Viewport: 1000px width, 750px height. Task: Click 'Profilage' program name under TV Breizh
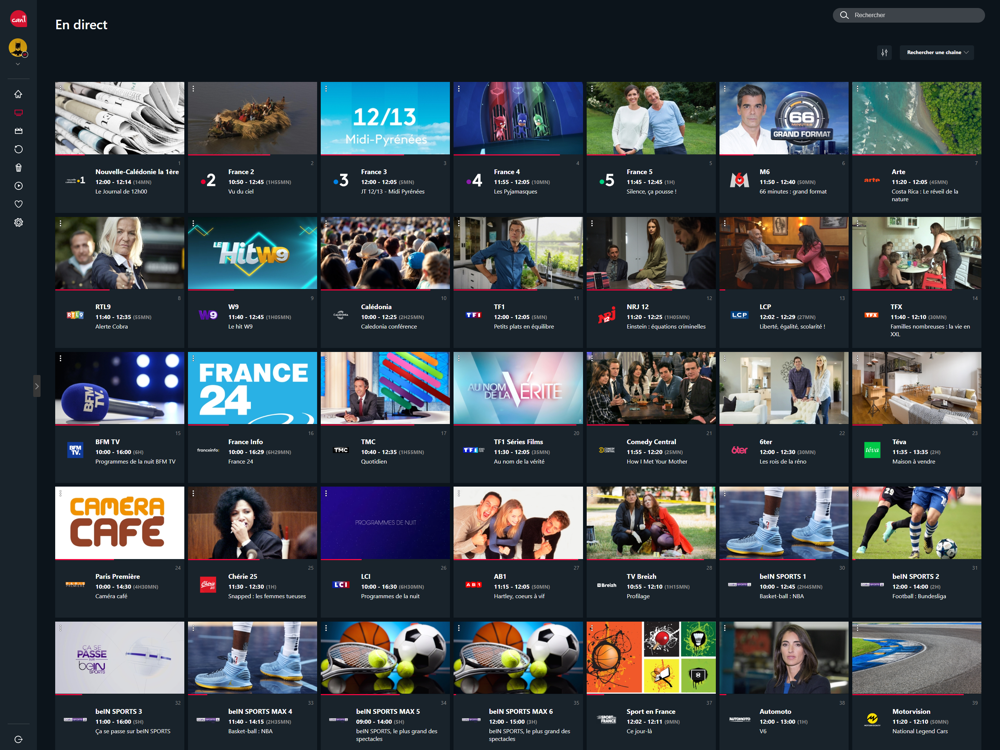point(638,596)
